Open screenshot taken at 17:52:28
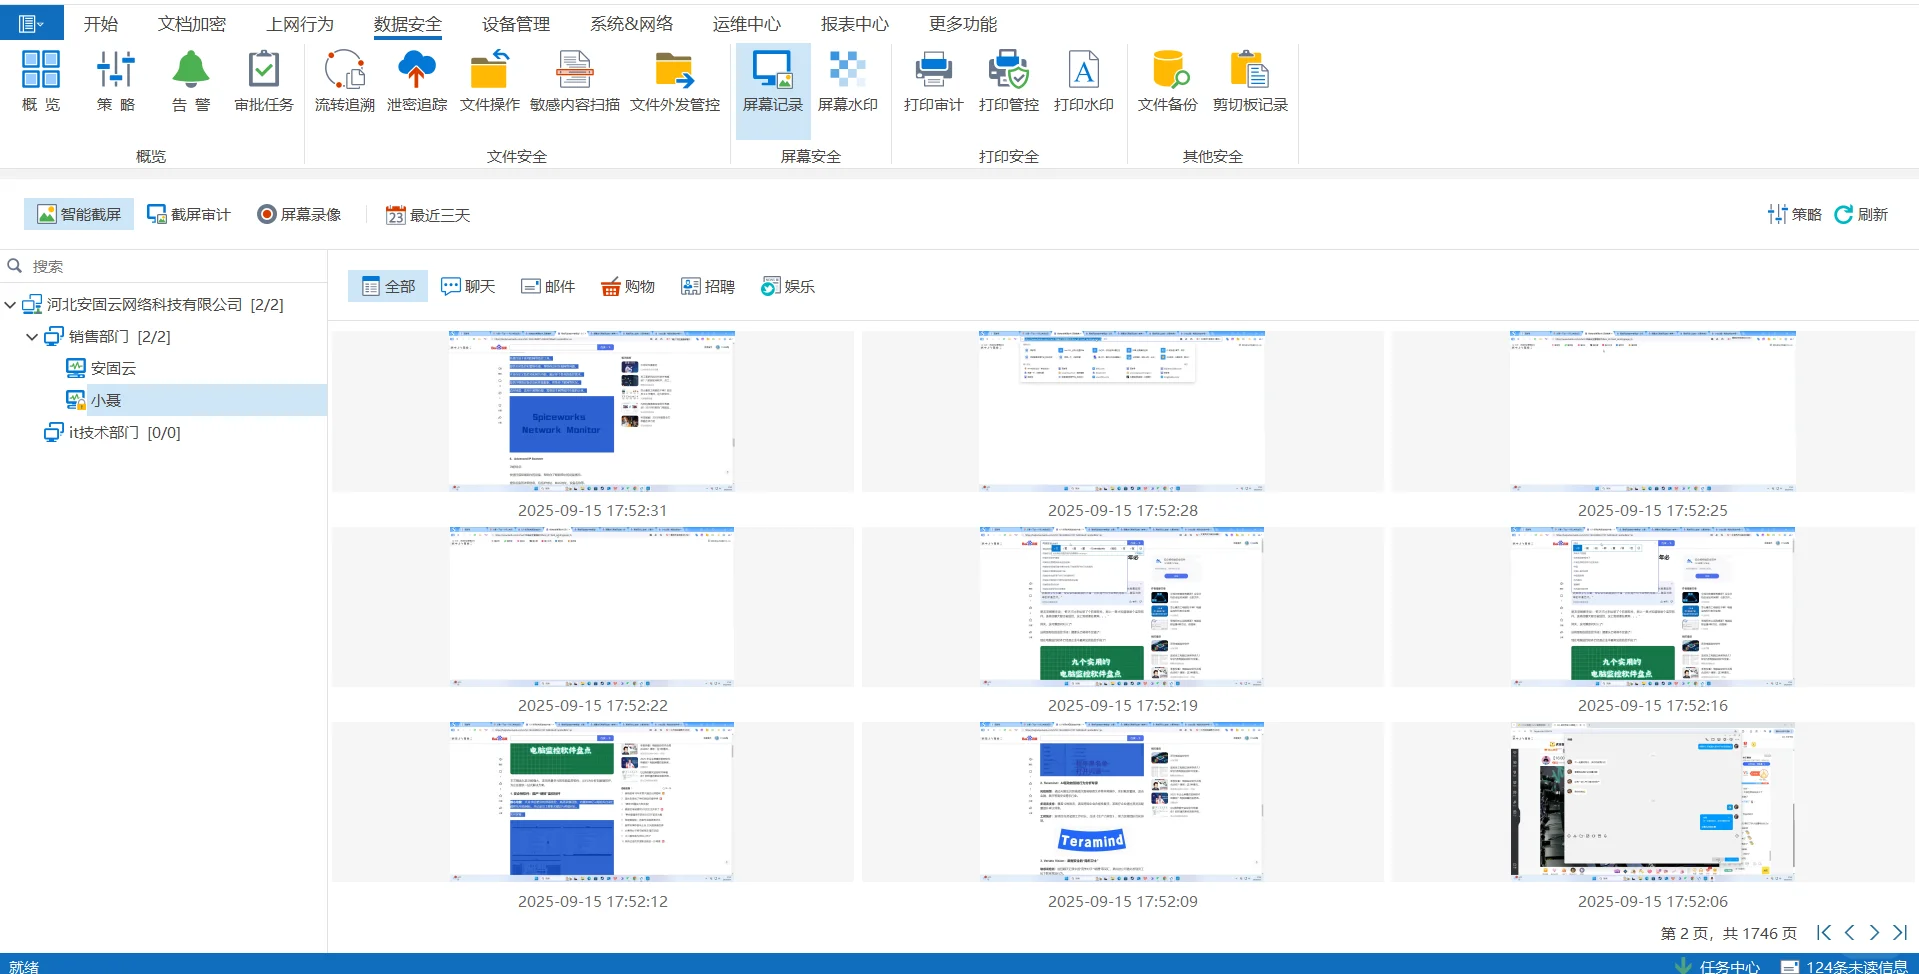 (1122, 411)
